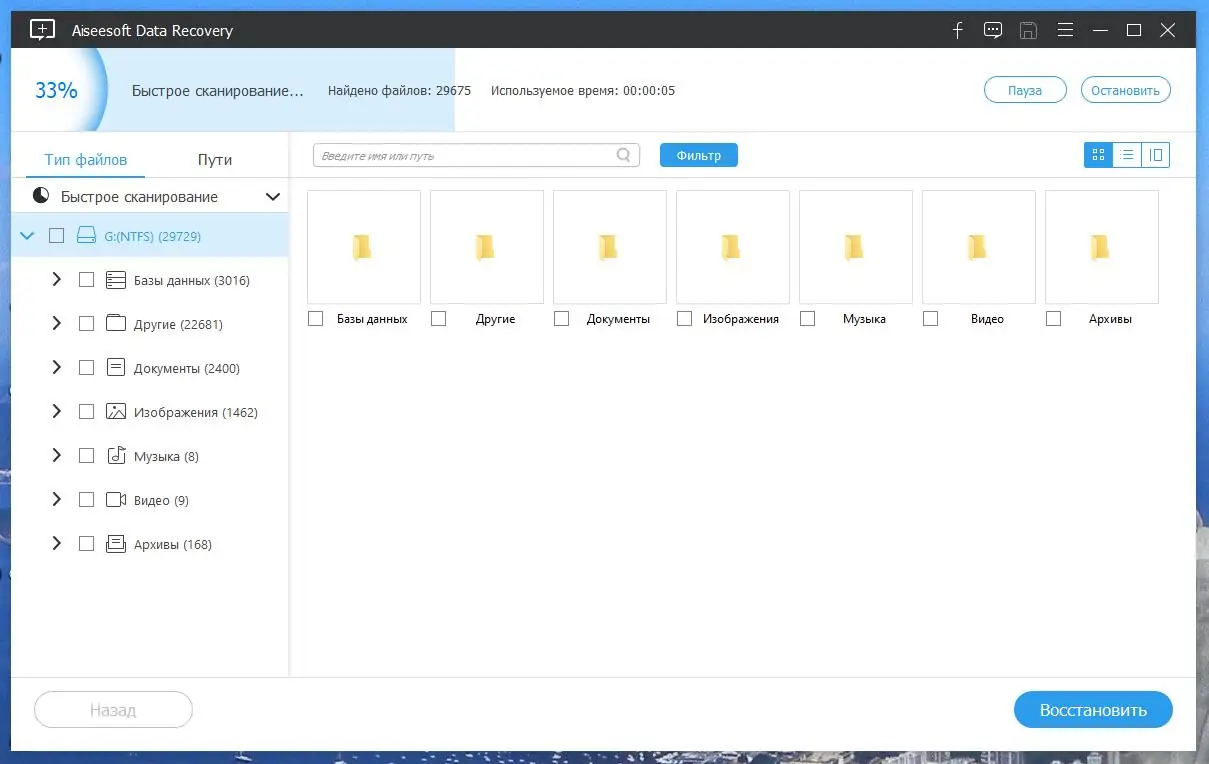
Task: Pause scan with Пауза button
Action: [x=1025, y=90]
